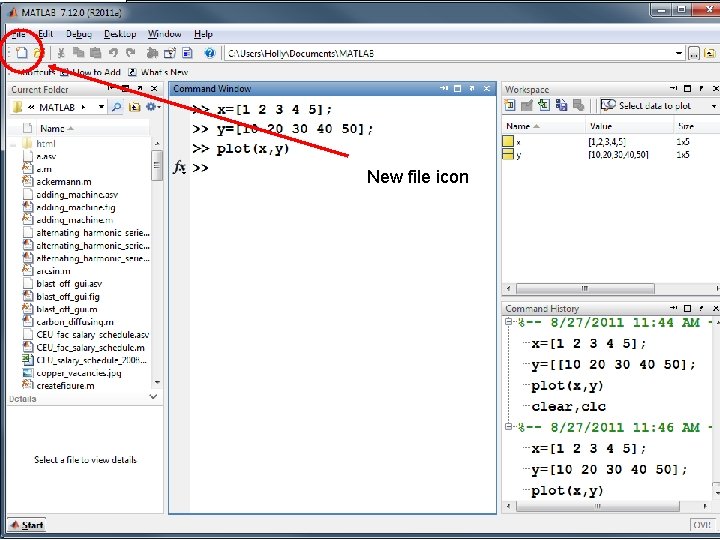Open the Edit menu
The height and width of the screenshot is (540, 720).
coord(45,34)
